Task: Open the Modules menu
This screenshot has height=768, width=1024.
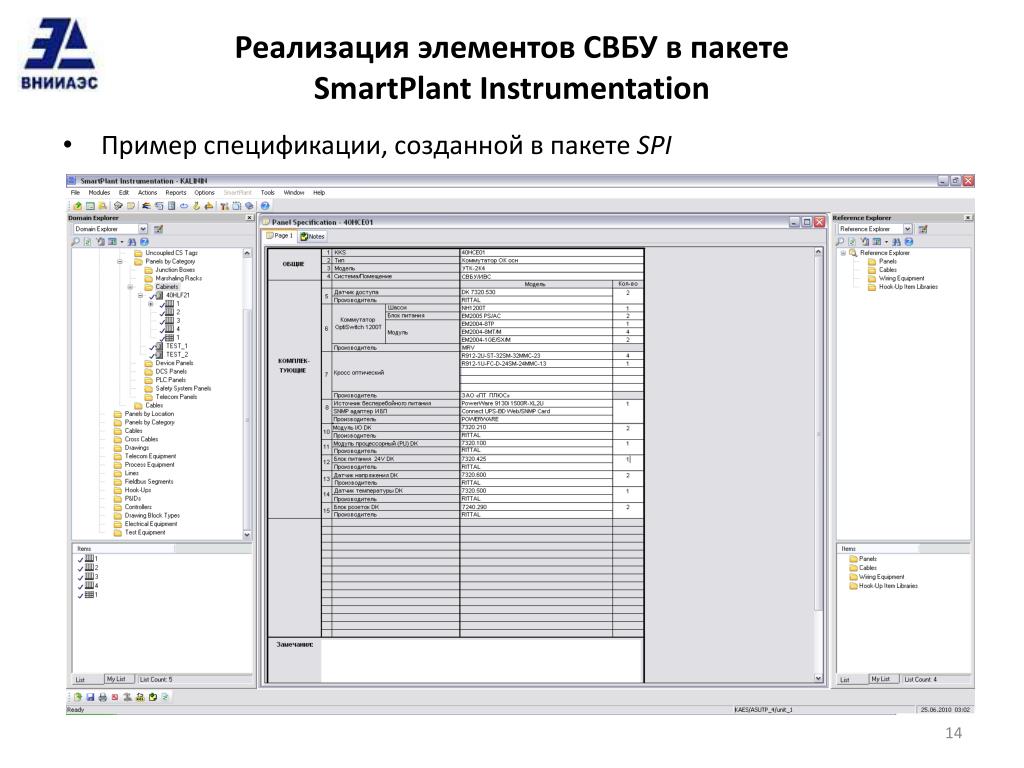Action: (99, 193)
